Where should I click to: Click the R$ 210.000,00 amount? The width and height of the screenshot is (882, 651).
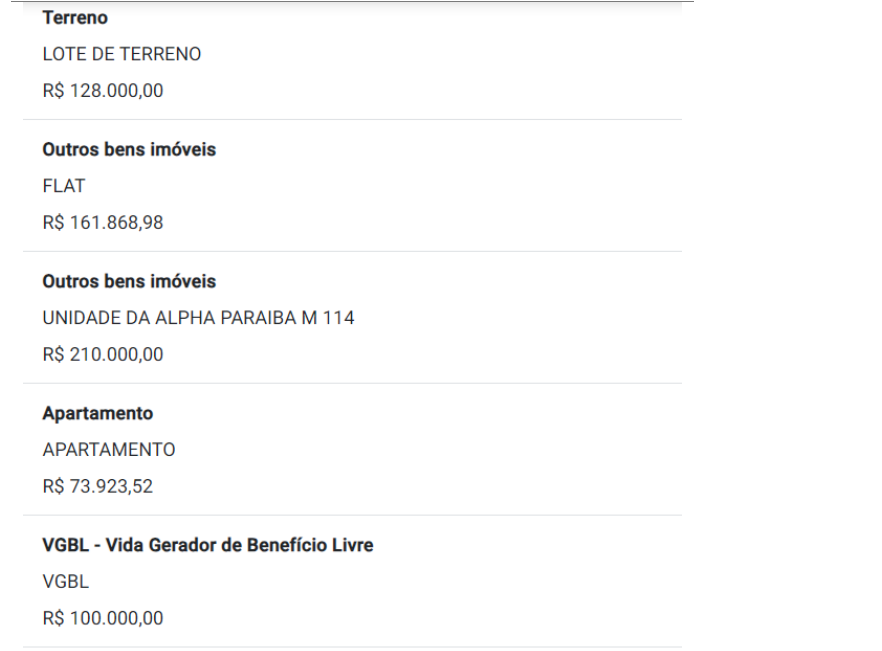pyautogui.click(x=103, y=354)
